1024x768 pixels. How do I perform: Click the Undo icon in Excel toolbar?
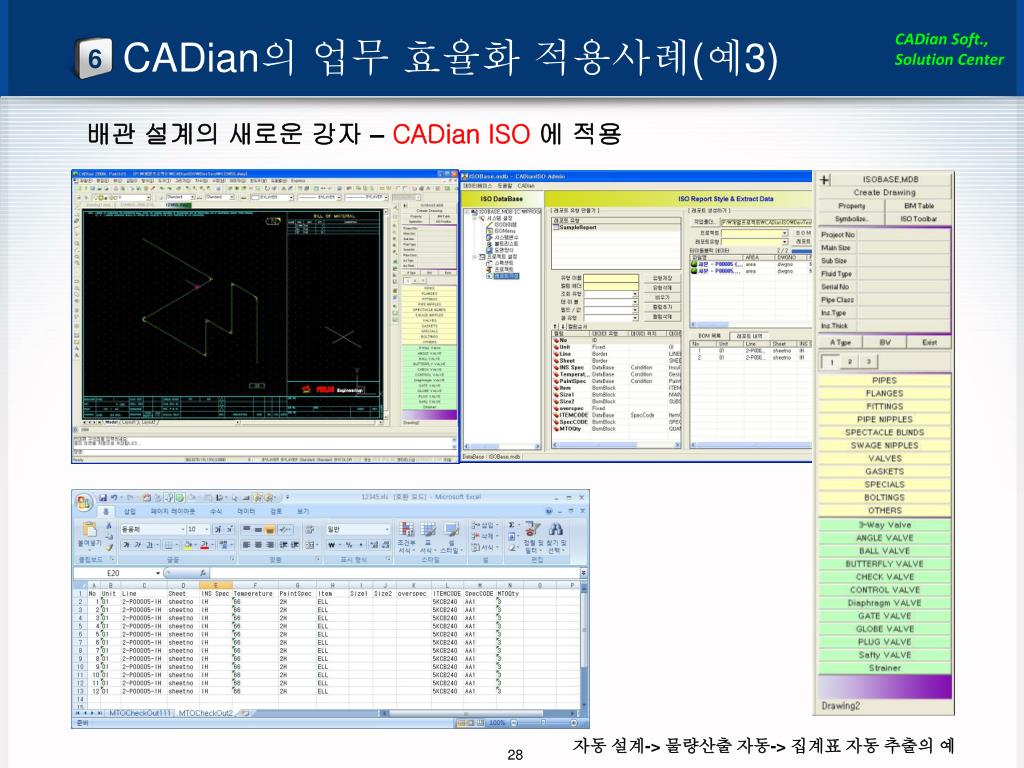click(x=114, y=498)
